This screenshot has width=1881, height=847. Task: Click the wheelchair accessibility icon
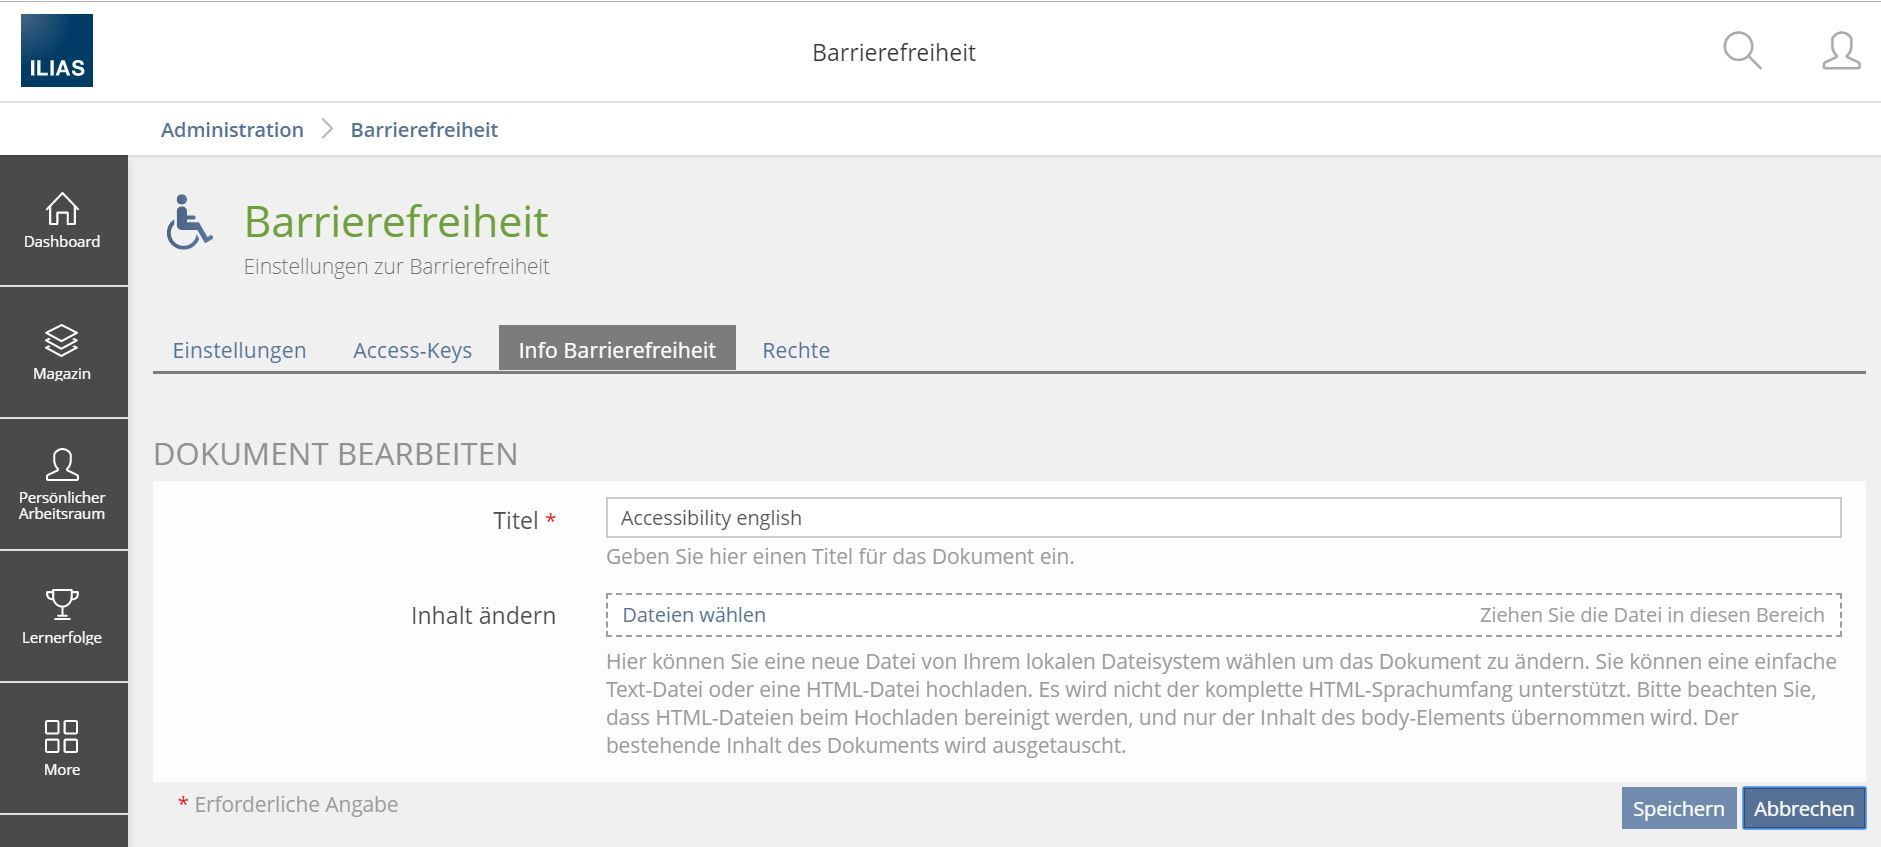pyautogui.click(x=189, y=222)
